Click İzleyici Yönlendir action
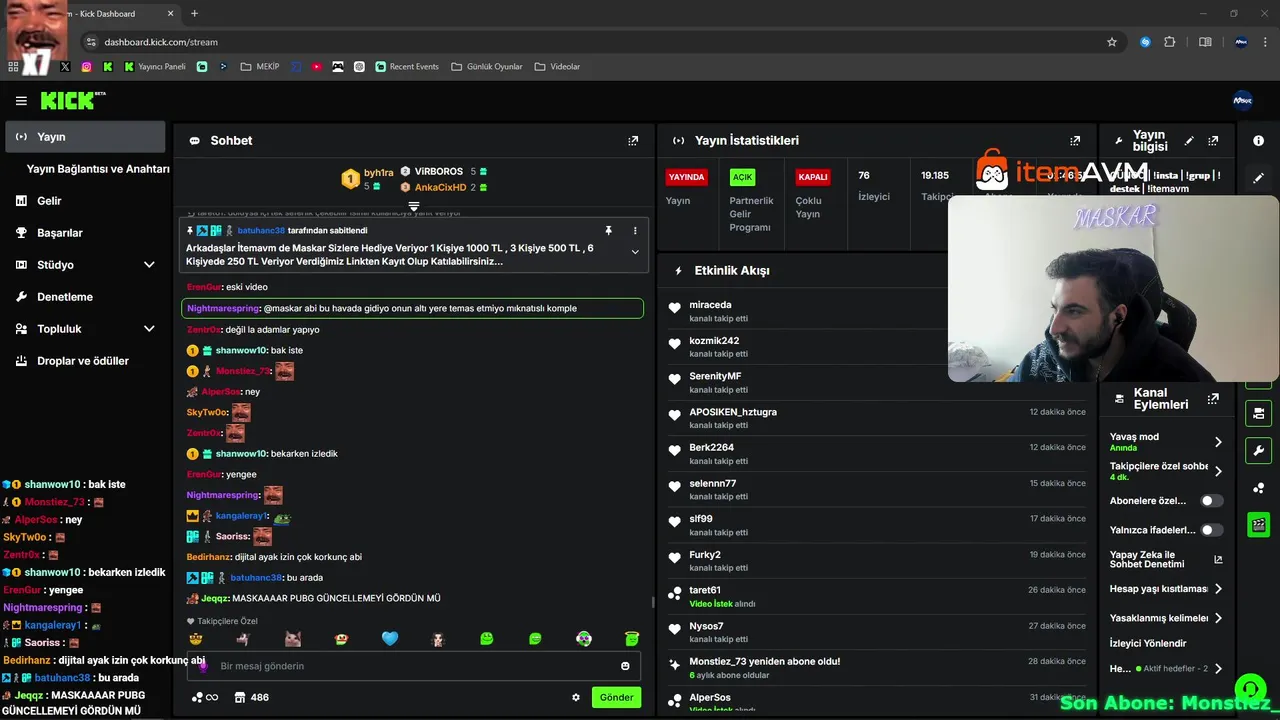 [1148, 643]
